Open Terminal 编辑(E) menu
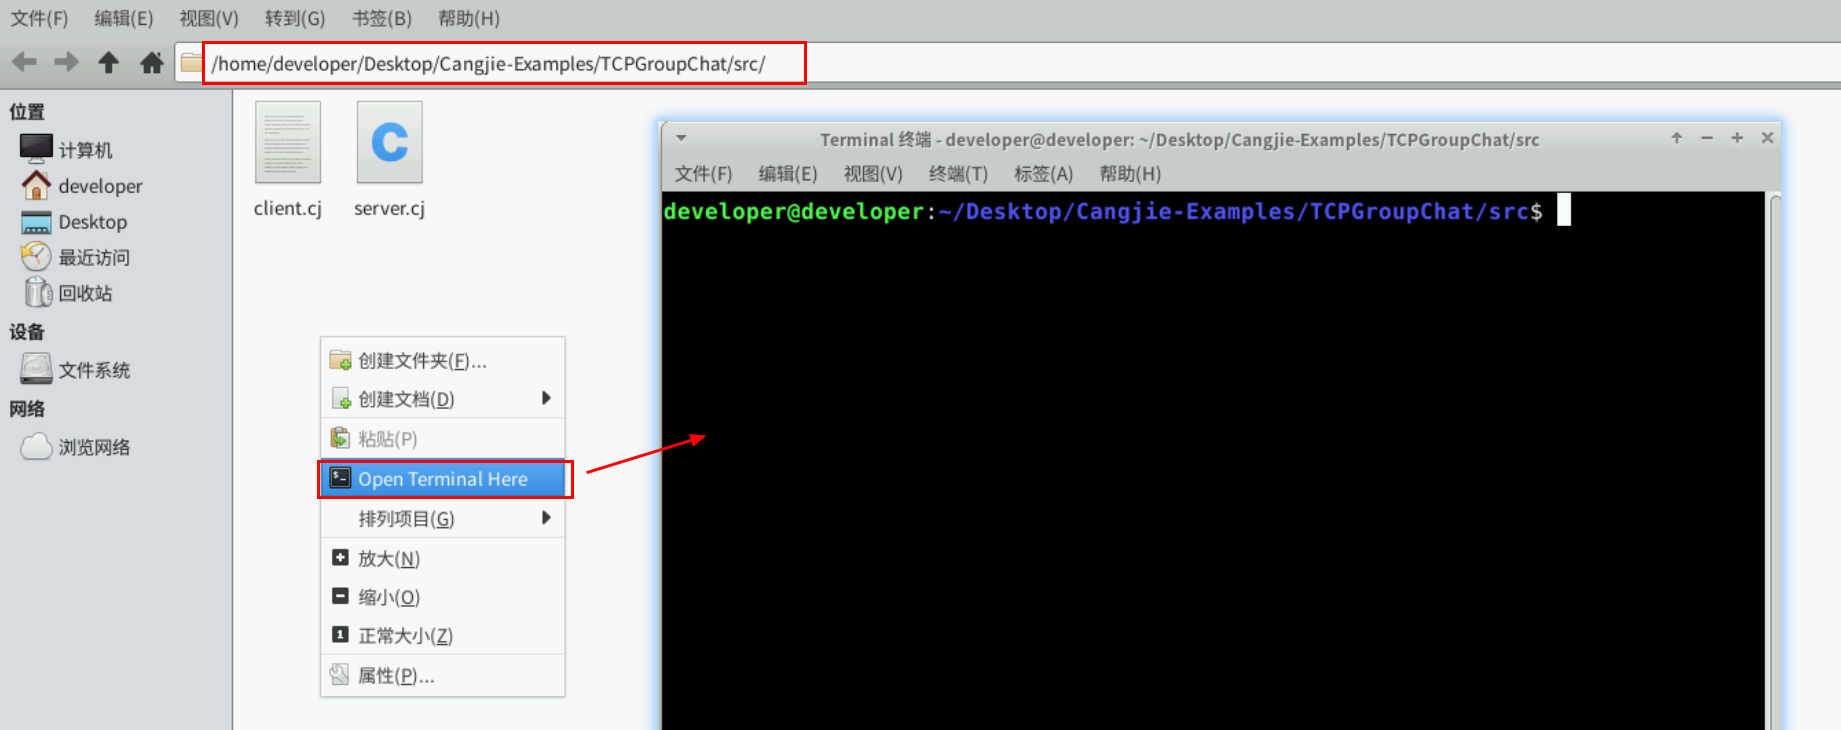Image resolution: width=1841 pixels, height=730 pixels. pyautogui.click(x=788, y=174)
